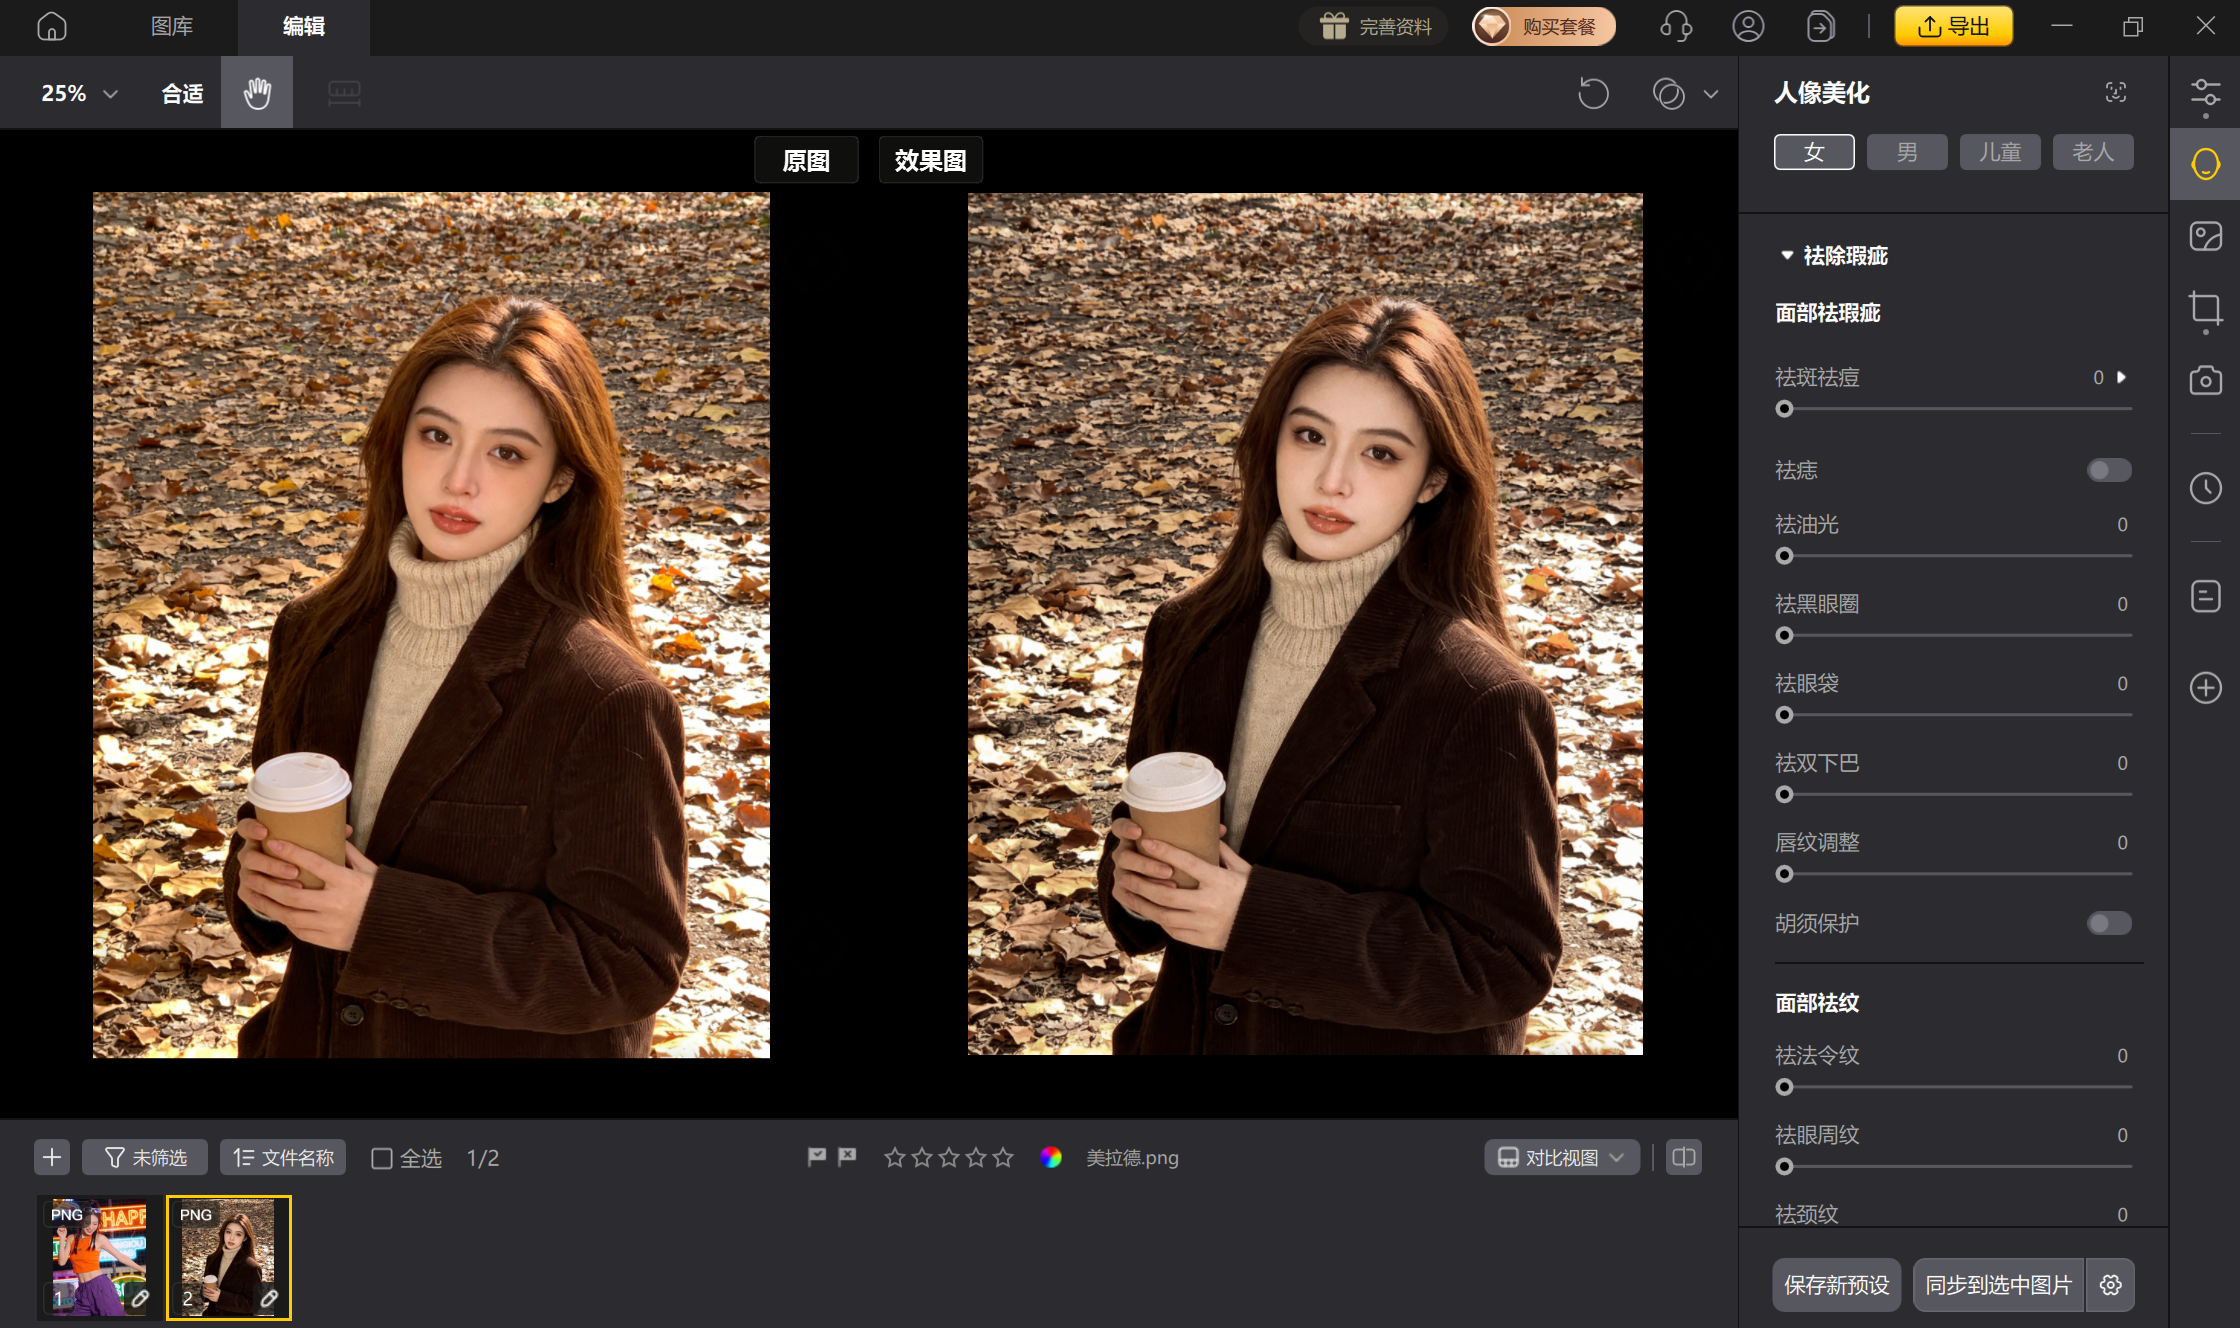Screen dimensions: 2240x1328
Task: Select the hand pan tool in the toolbar
Action: 256,92
